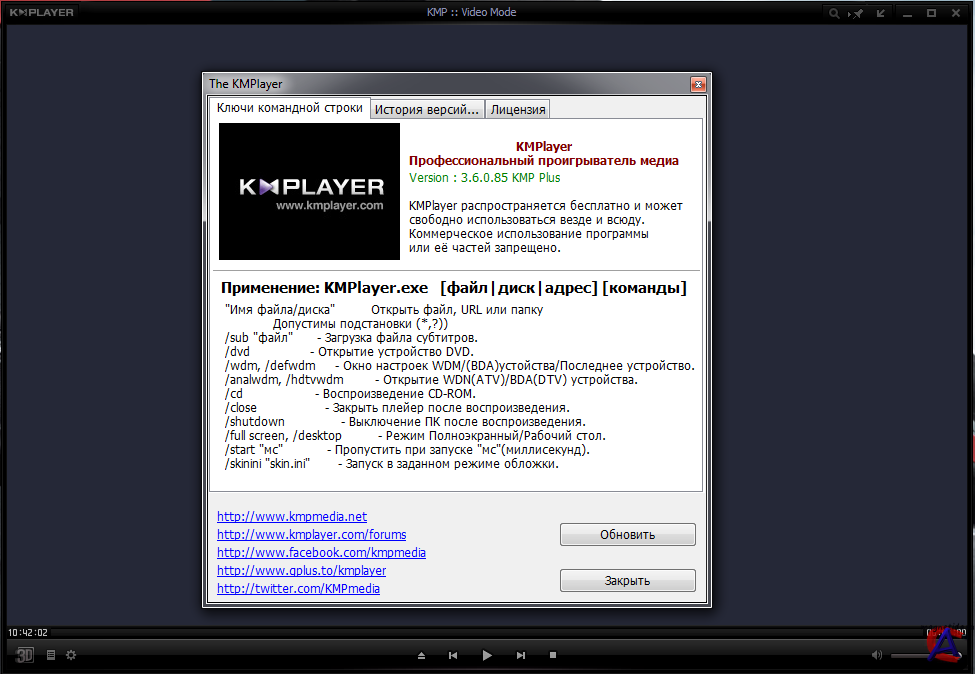Image resolution: width=975 pixels, height=674 pixels.
Task: Click the KMP :: Video Mode title
Action: [x=471, y=12]
